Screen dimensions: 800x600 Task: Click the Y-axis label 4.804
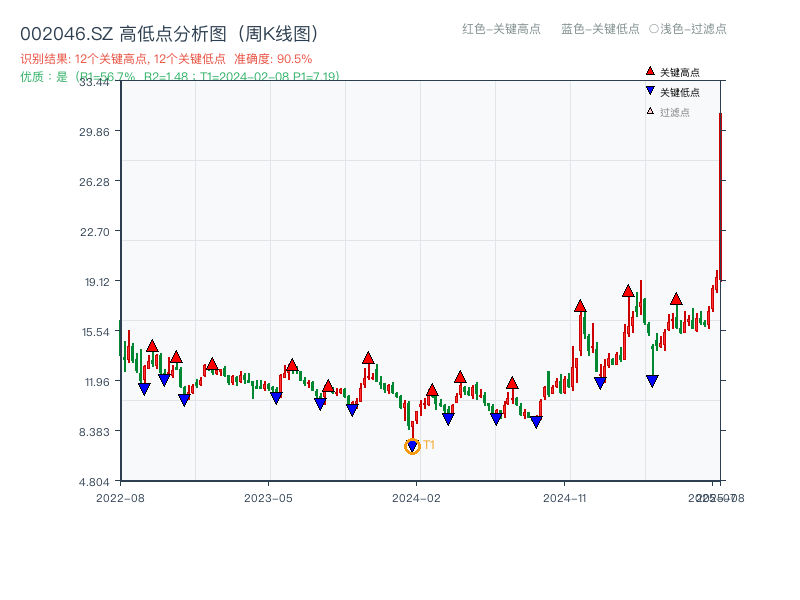point(94,482)
